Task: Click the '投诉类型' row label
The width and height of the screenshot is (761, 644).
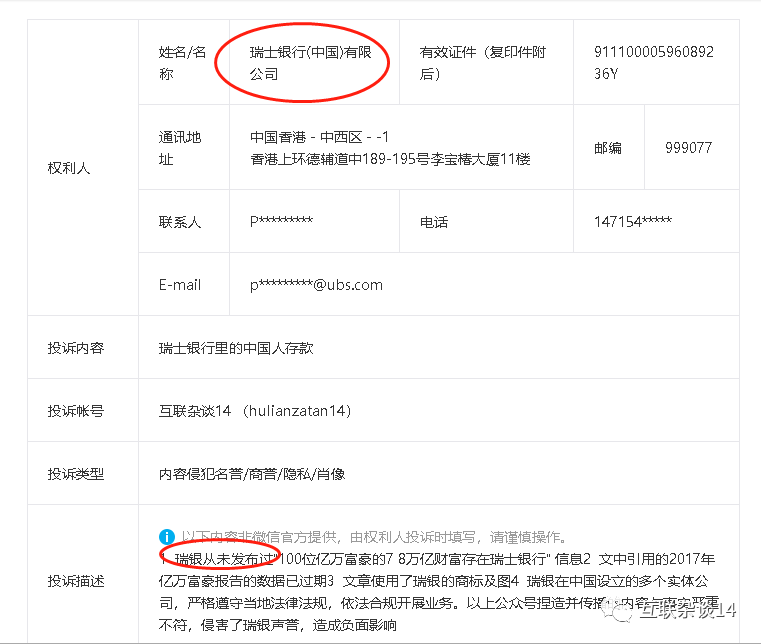Action: pos(76,474)
